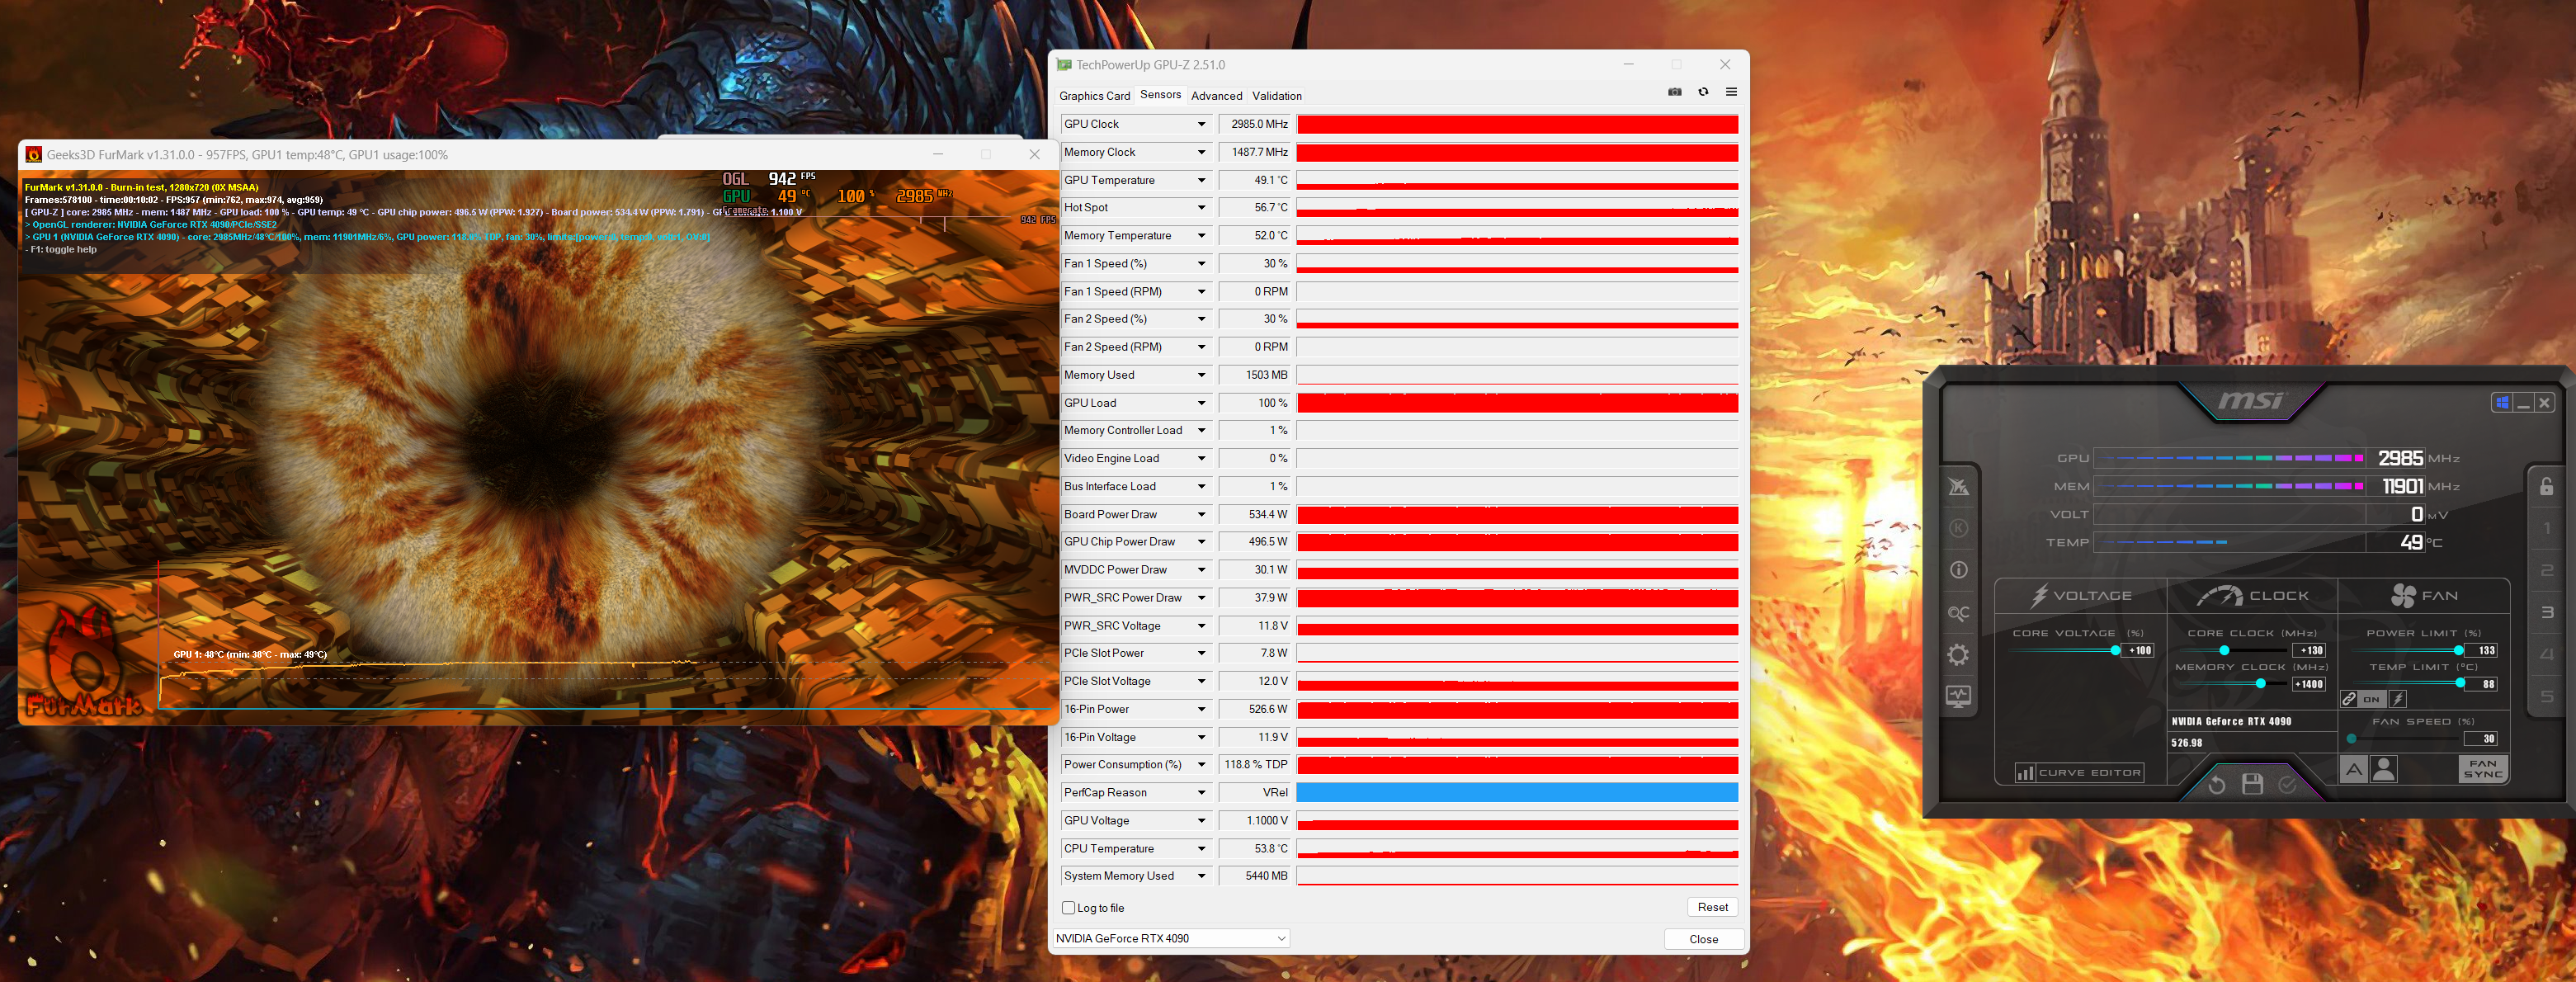Click the OC Scanner icon in Afterburner
2576x982 pixels.
1958,613
